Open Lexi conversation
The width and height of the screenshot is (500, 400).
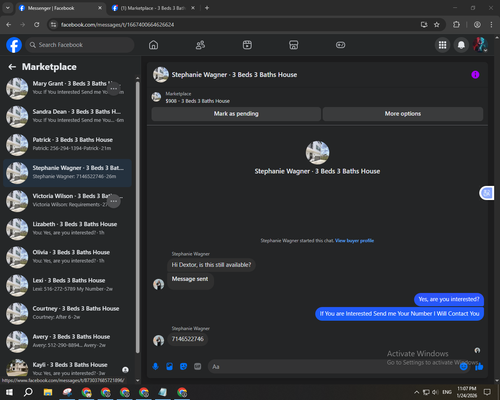(x=67, y=285)
